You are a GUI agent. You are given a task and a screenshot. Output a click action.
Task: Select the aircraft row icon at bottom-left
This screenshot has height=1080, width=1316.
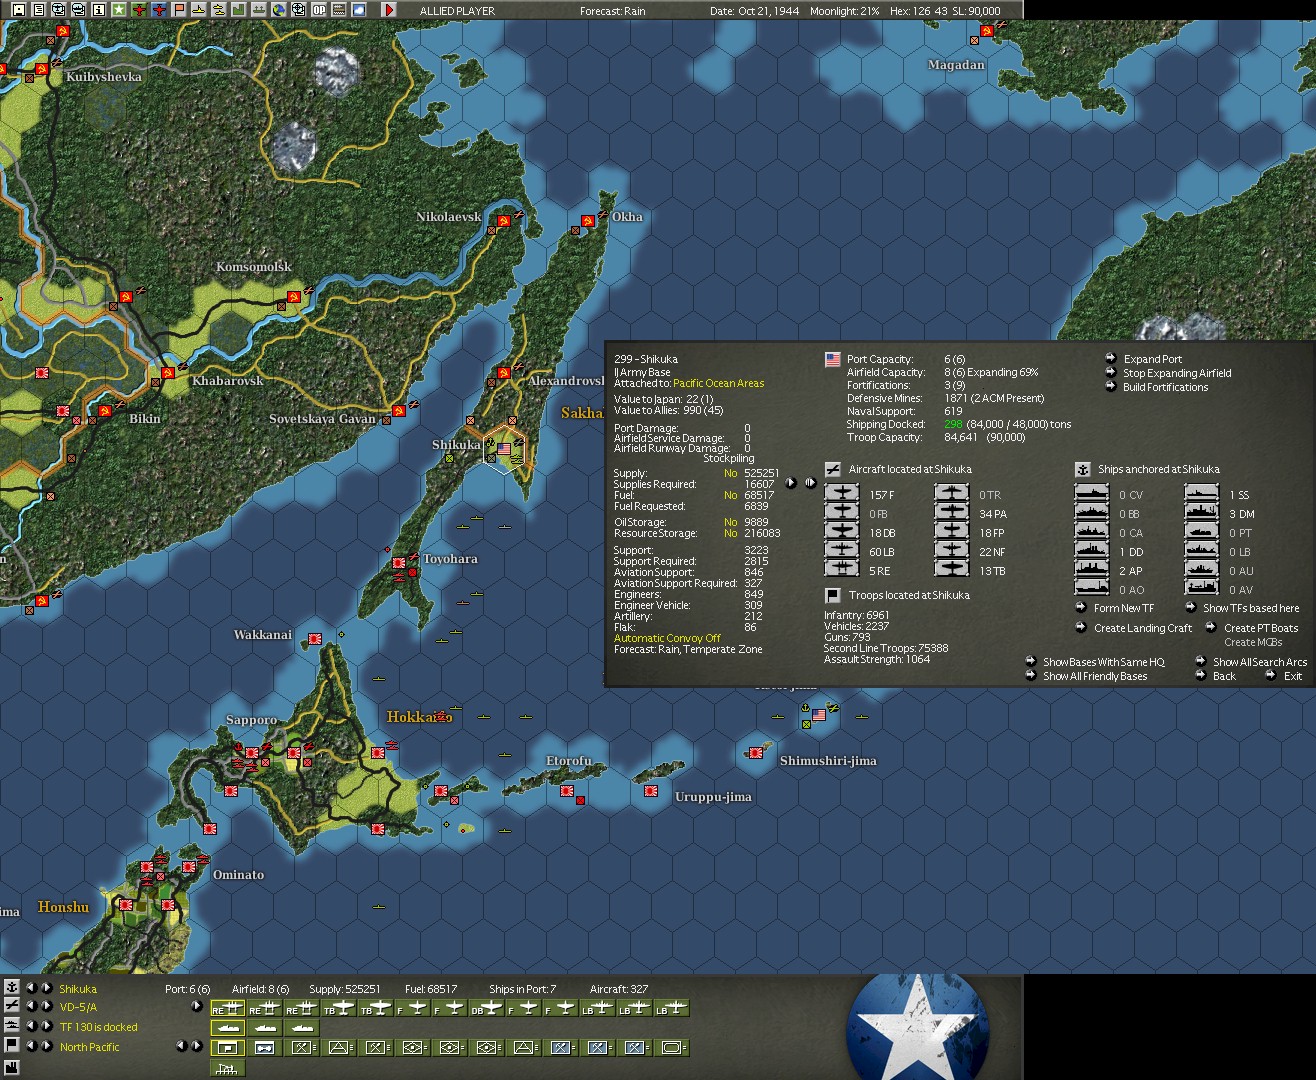(11, 1006)
